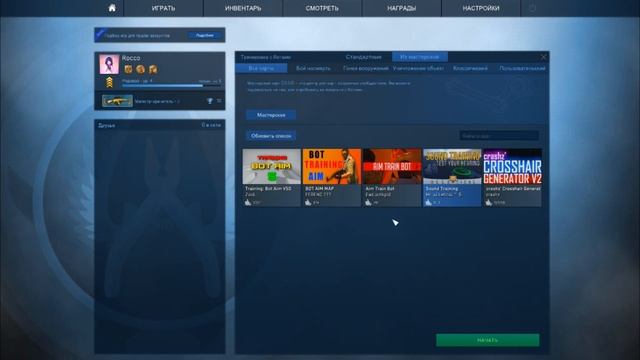Select the Training: Bot Aim V5C map thumbnail

point(271,167)
